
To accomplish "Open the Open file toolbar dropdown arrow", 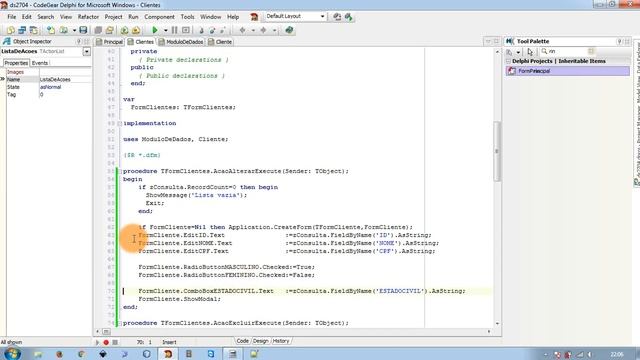I will [x=74, y=30].
